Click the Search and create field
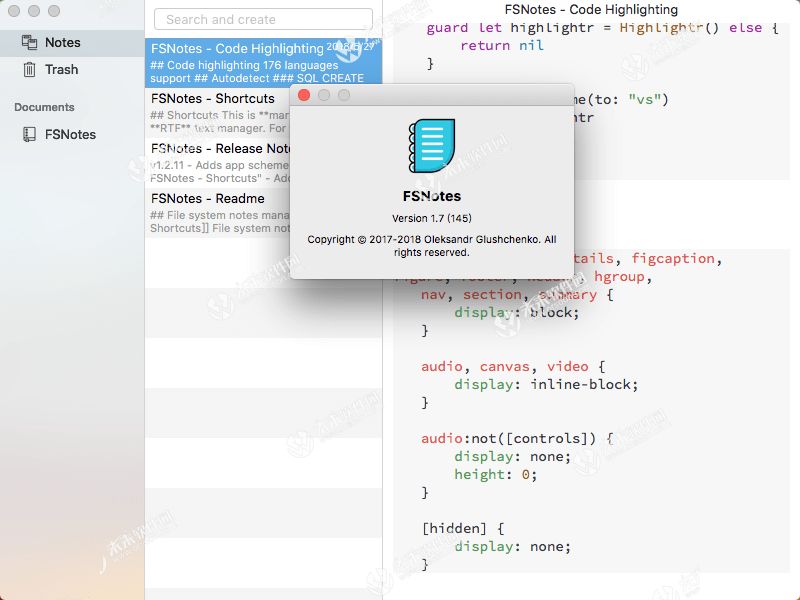Viewport: 800px width, 600px height. [x=263, y=19]
